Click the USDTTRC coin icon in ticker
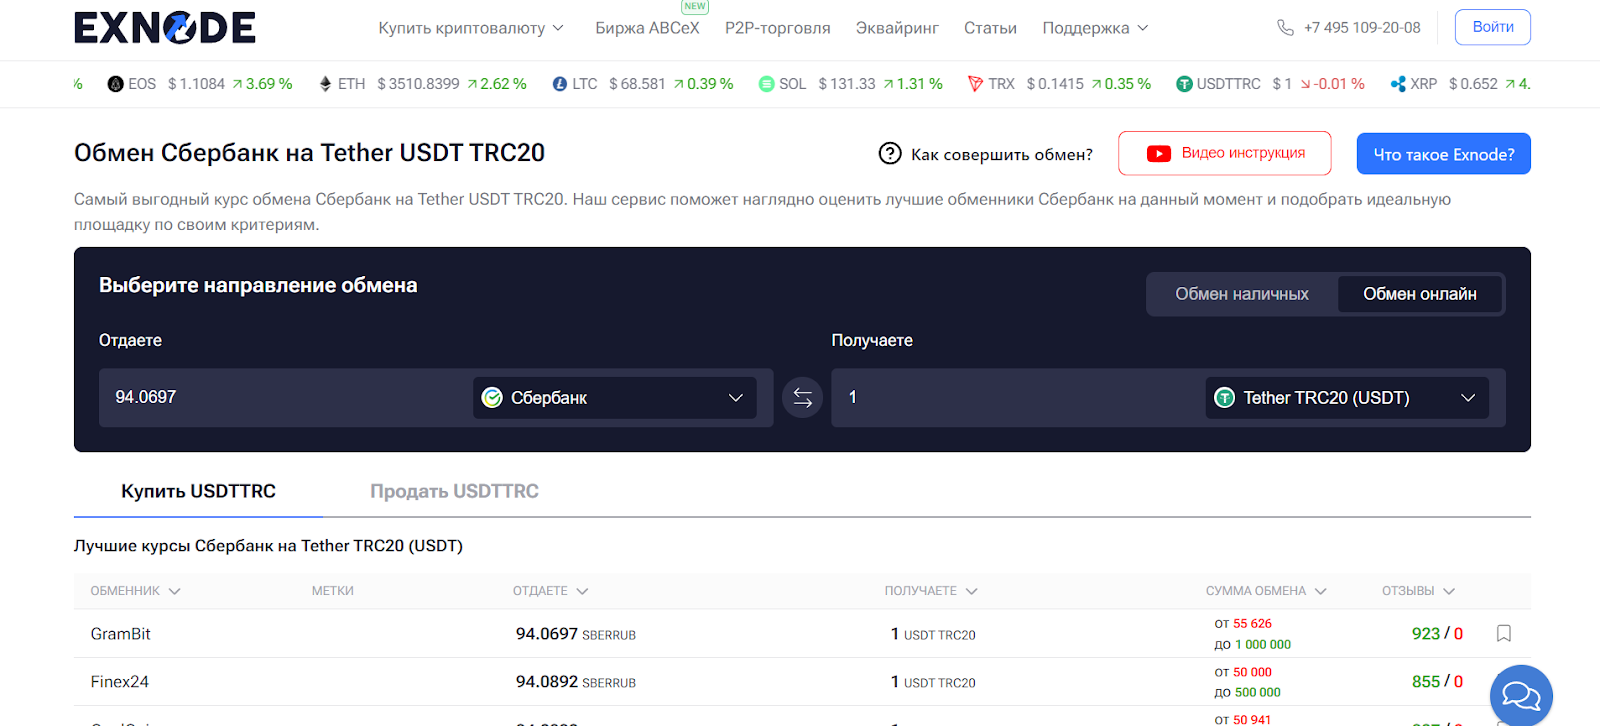 pyautogui.click(x=1184, y=84)
